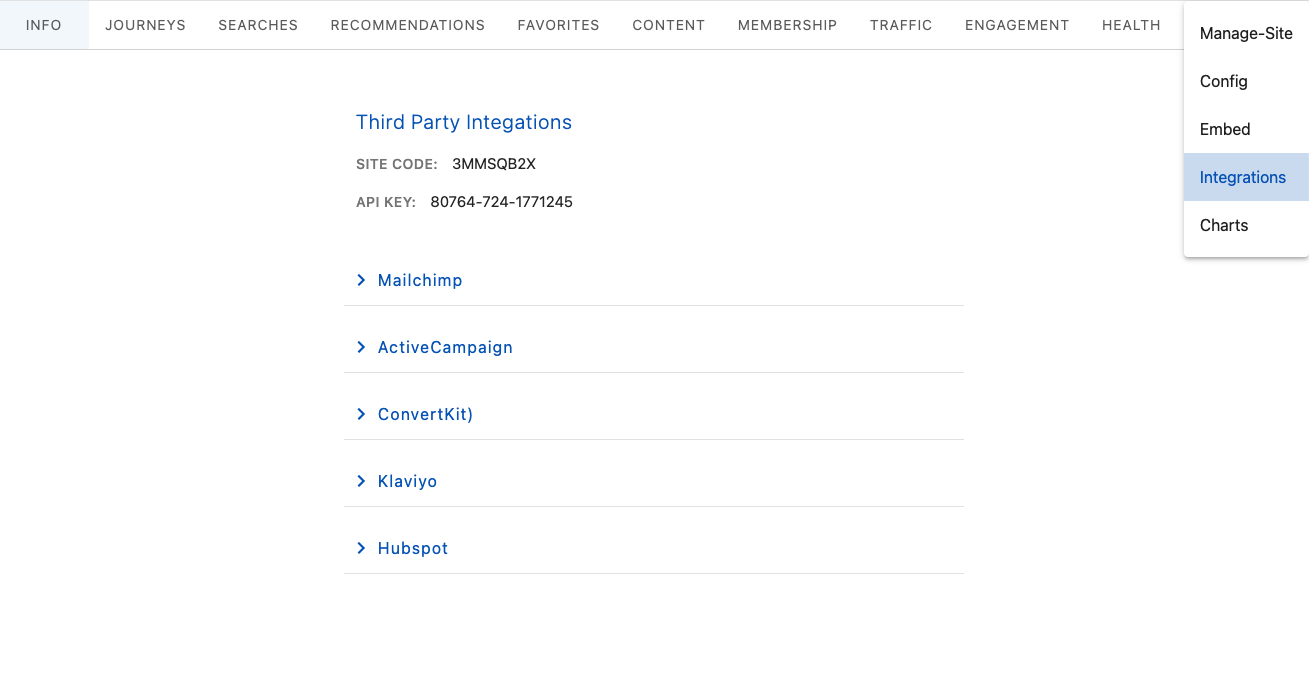Select the API key value 80764-724-1771245
Viewport: 1309px width, 686px height.
[x=502, y=202]
